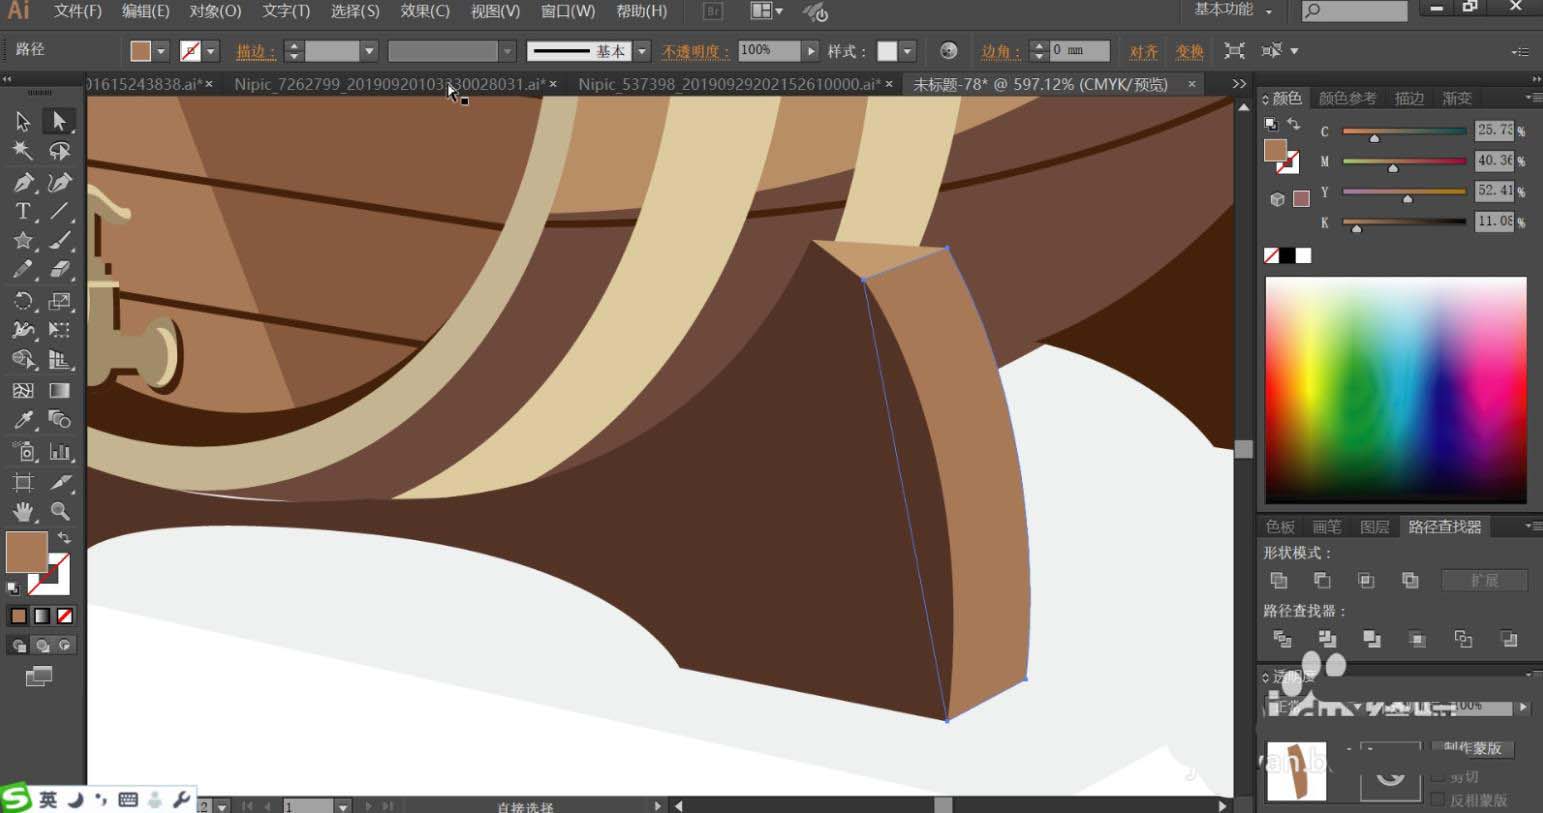
Task: Select the Warp tool
Action: pyautogui.click(x=23, y=330)
